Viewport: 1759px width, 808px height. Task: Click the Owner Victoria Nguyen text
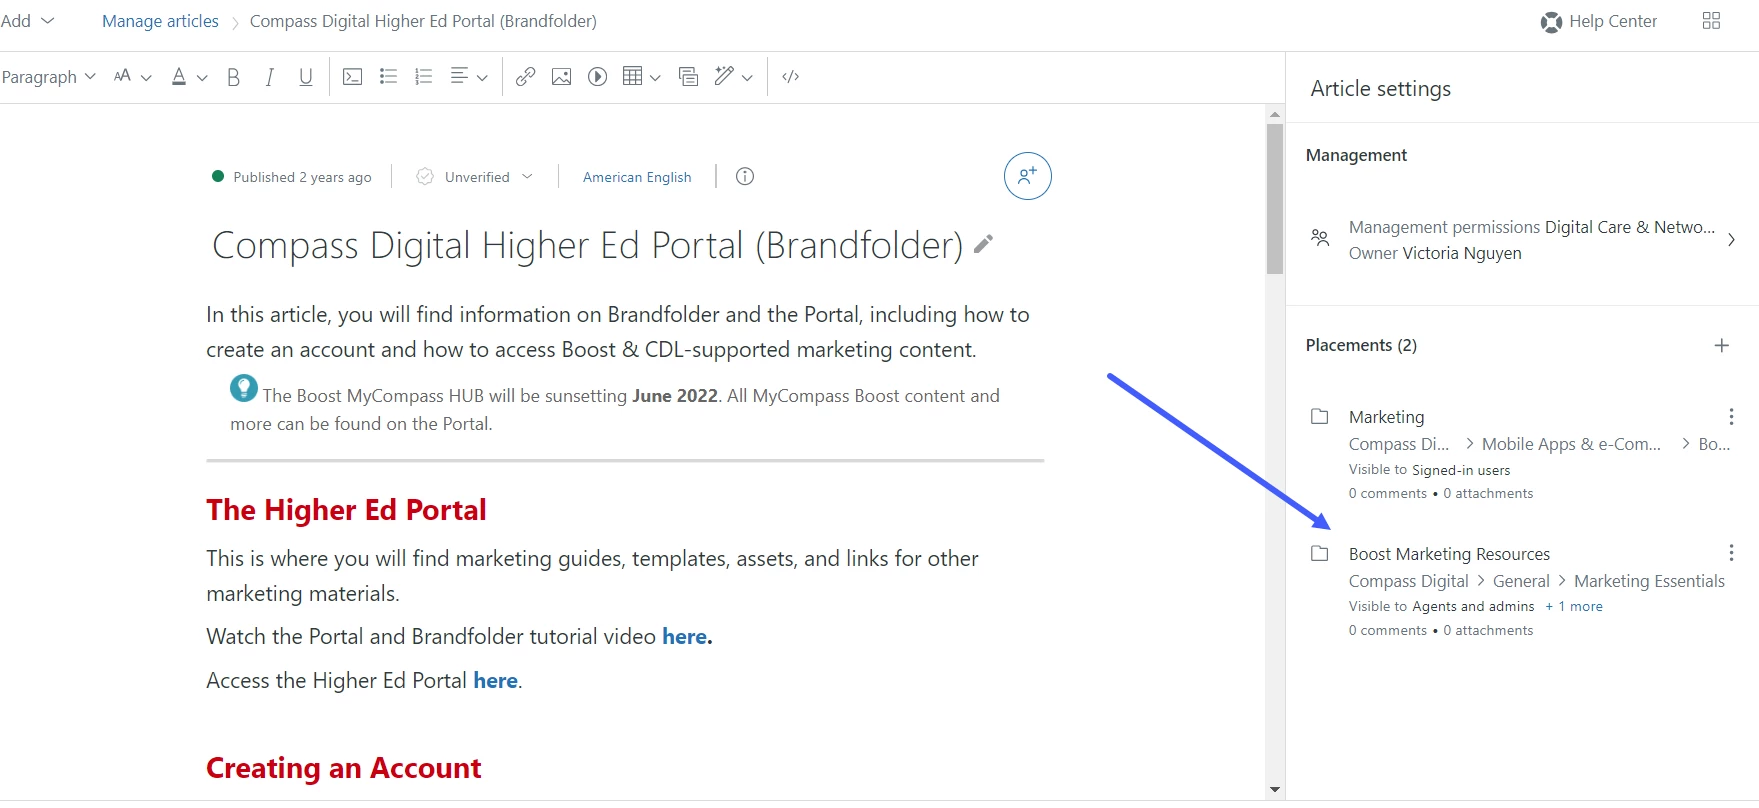coord(1435,254)
